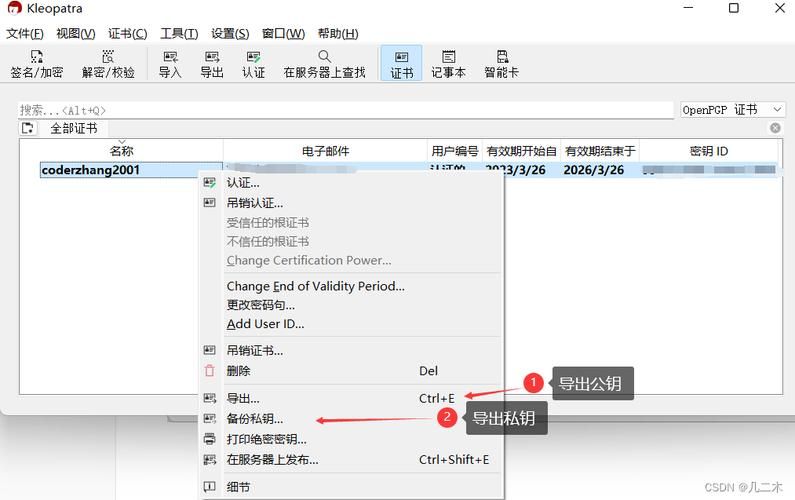Click the icon beside 导出... menu entry

[x=209, y=398]
